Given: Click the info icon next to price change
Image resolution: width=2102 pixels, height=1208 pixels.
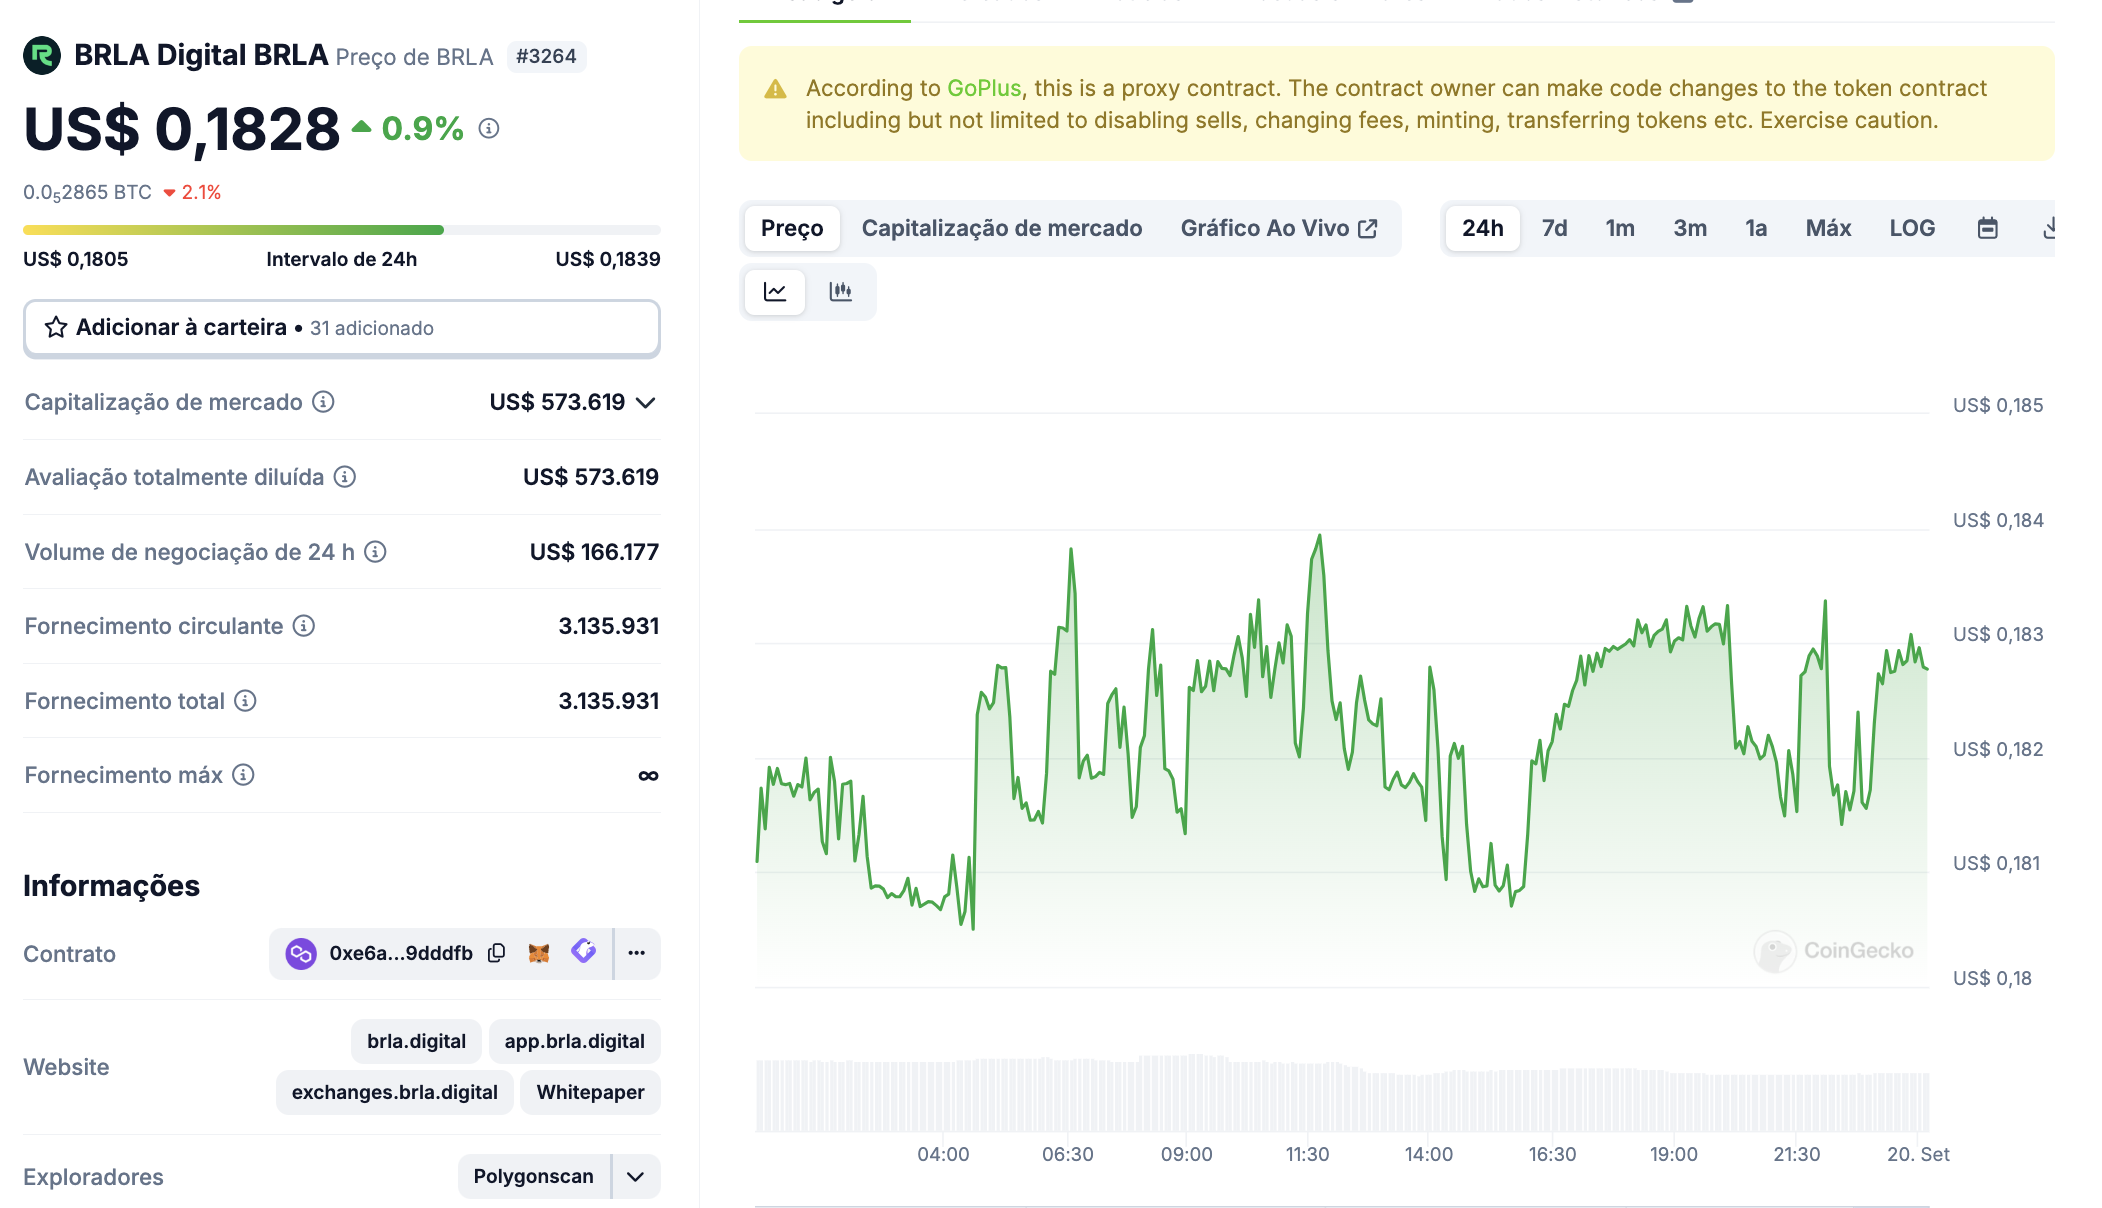Looking at the screenshot, I should (x=489, y=128).
